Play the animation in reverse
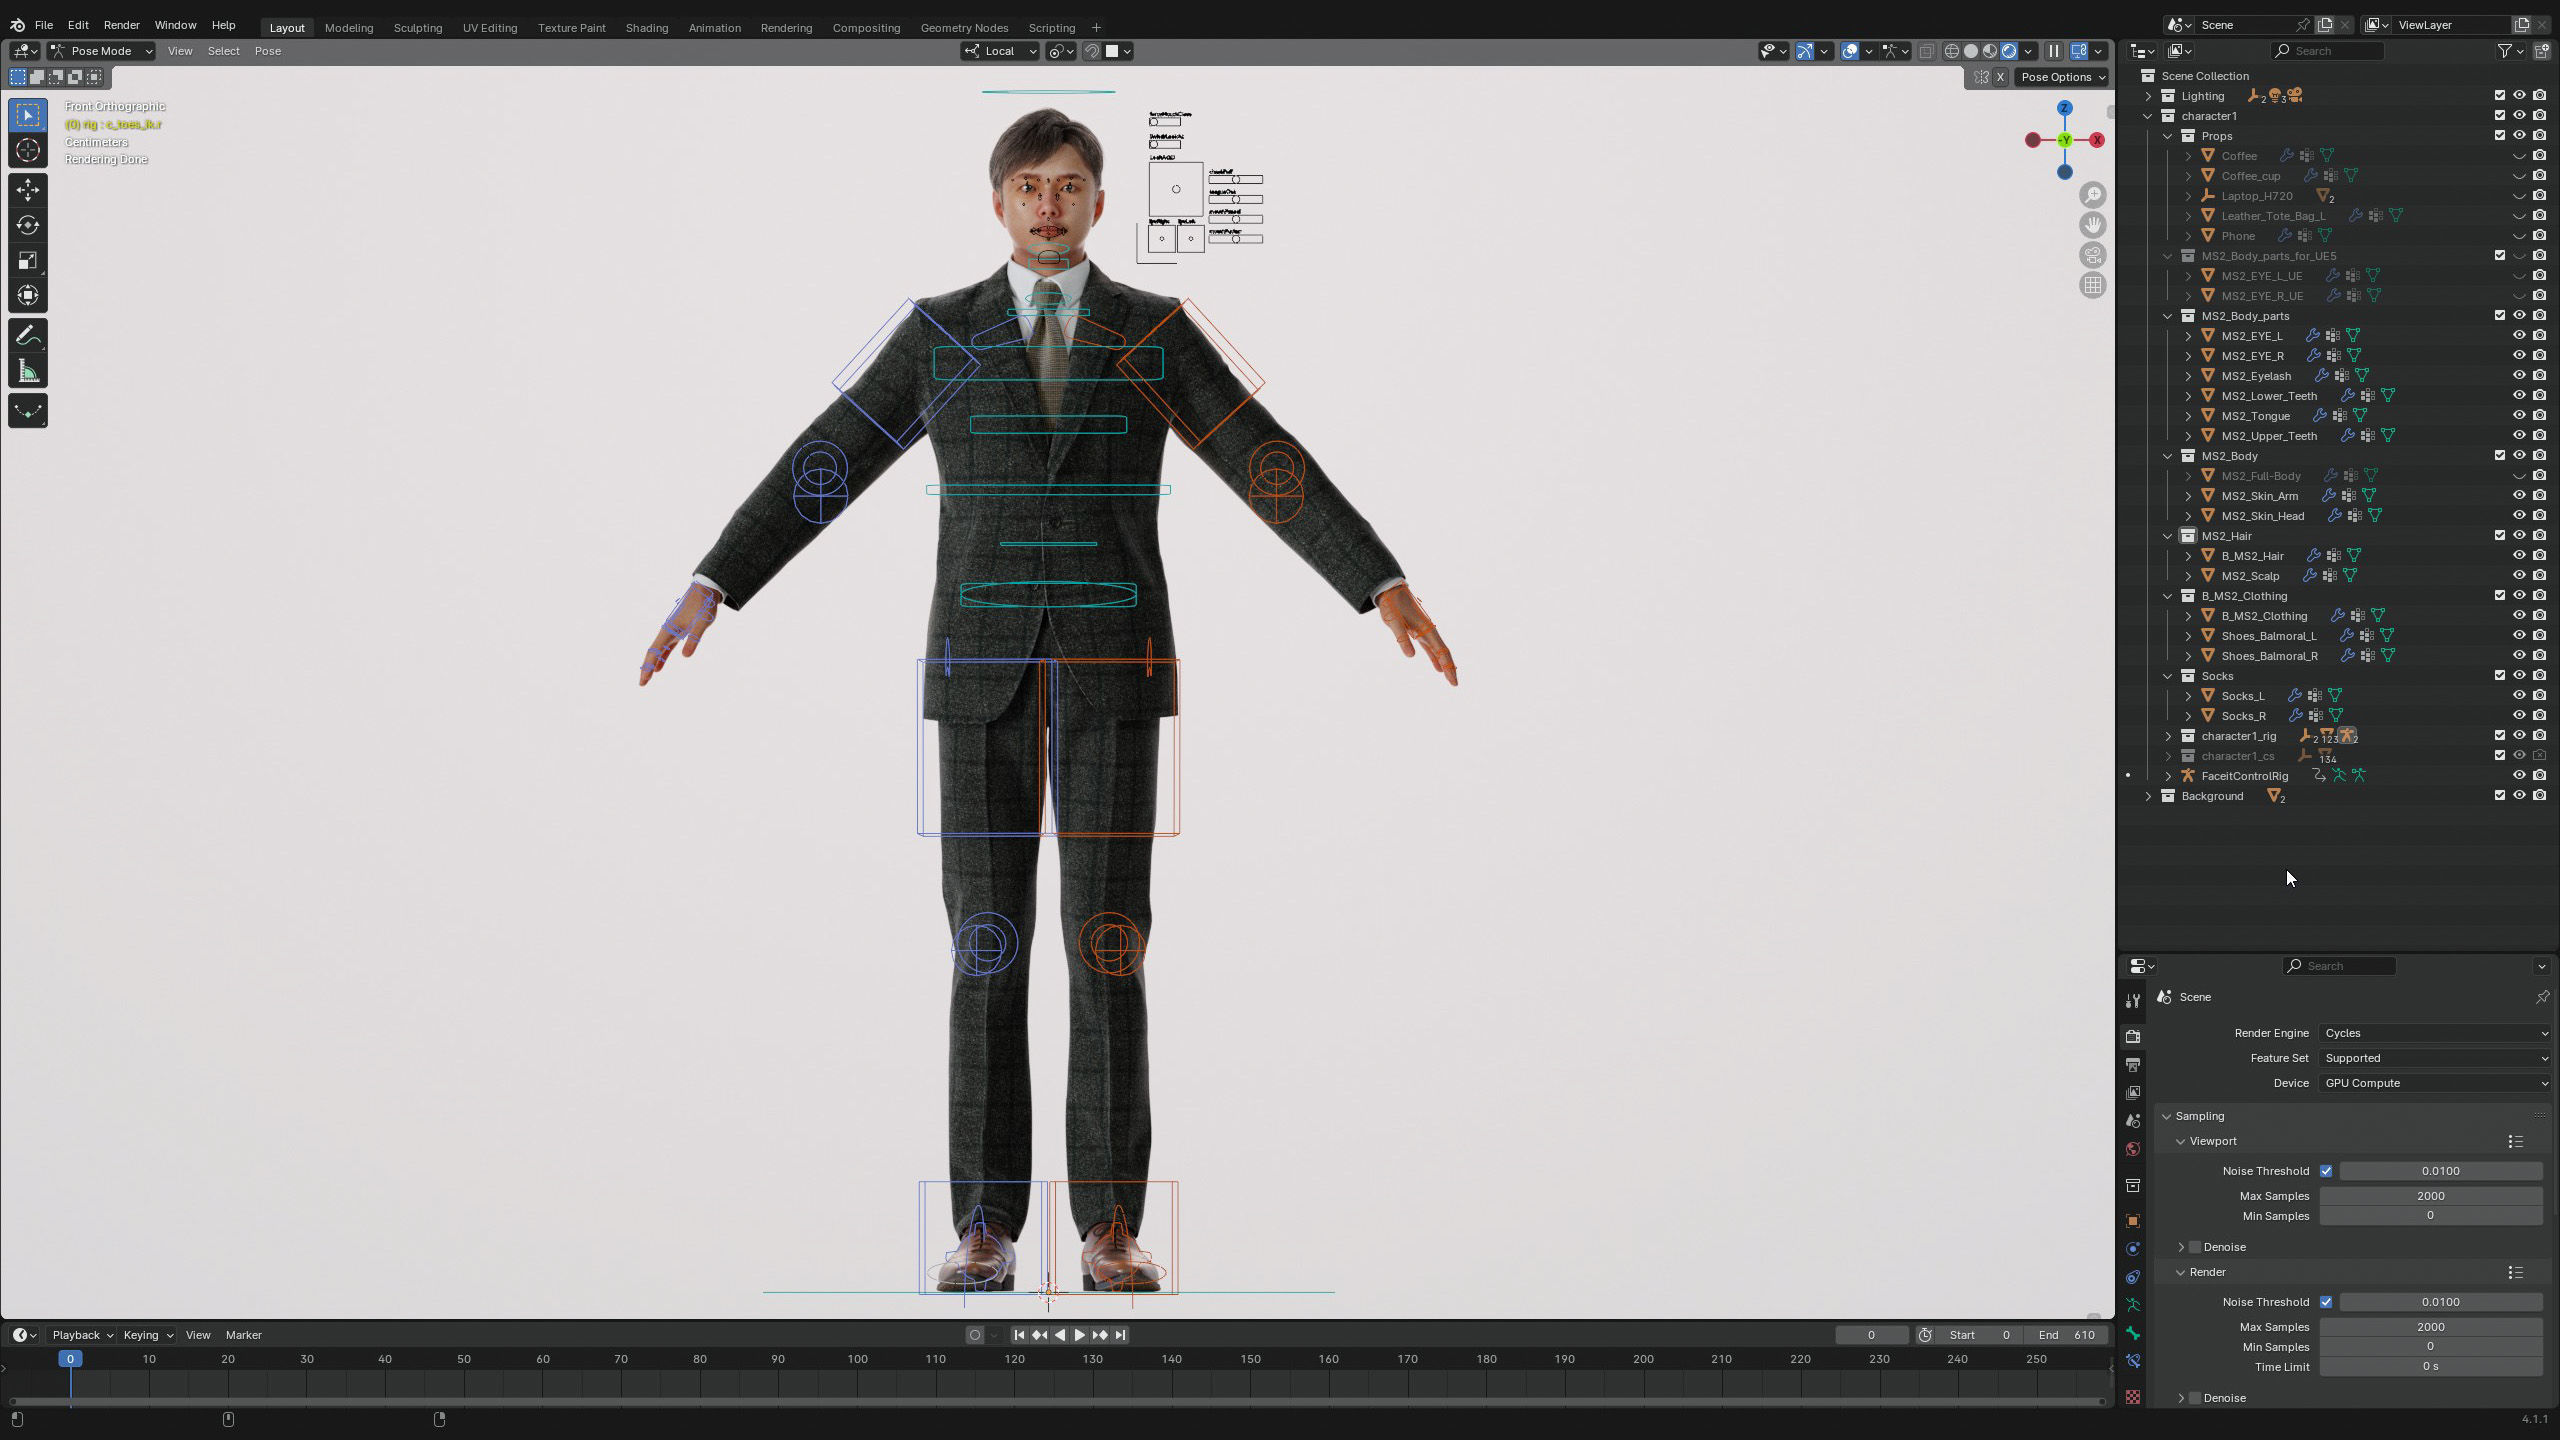This screenshot has width=2560, height=1440. pos(1060,1335)
